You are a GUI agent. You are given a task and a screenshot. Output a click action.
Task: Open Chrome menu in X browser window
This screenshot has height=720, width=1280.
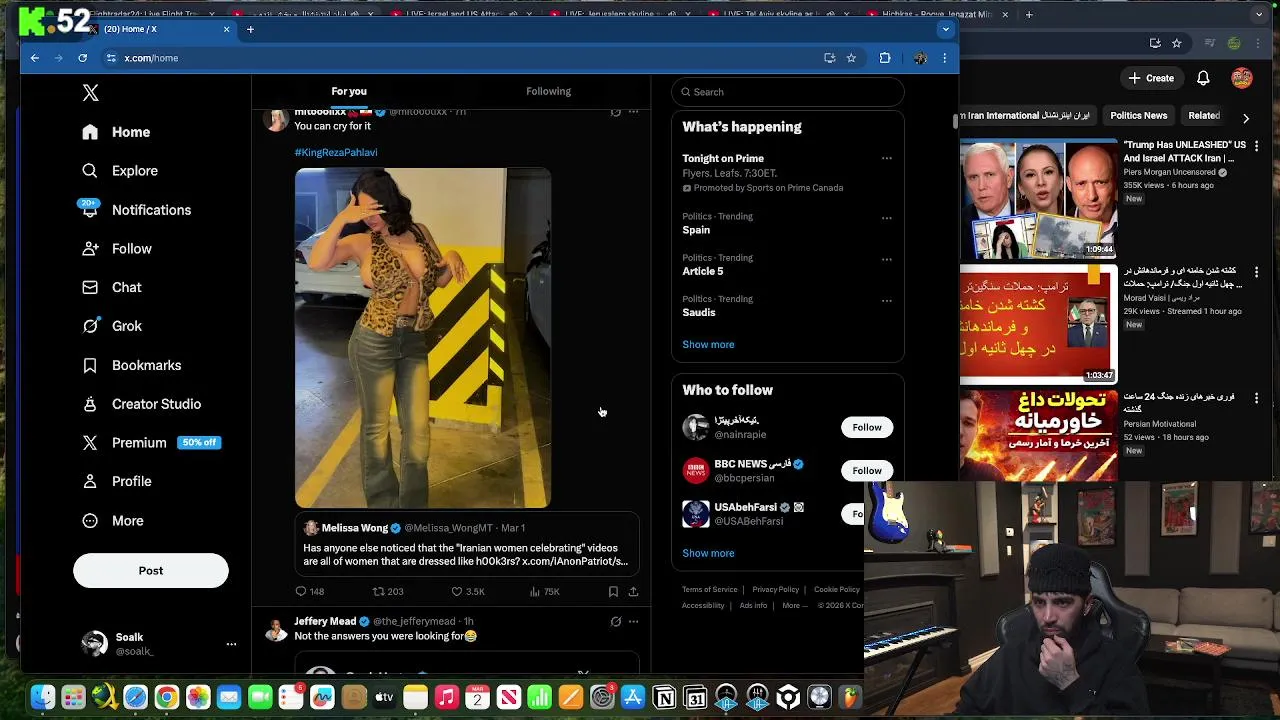[944, 58]
